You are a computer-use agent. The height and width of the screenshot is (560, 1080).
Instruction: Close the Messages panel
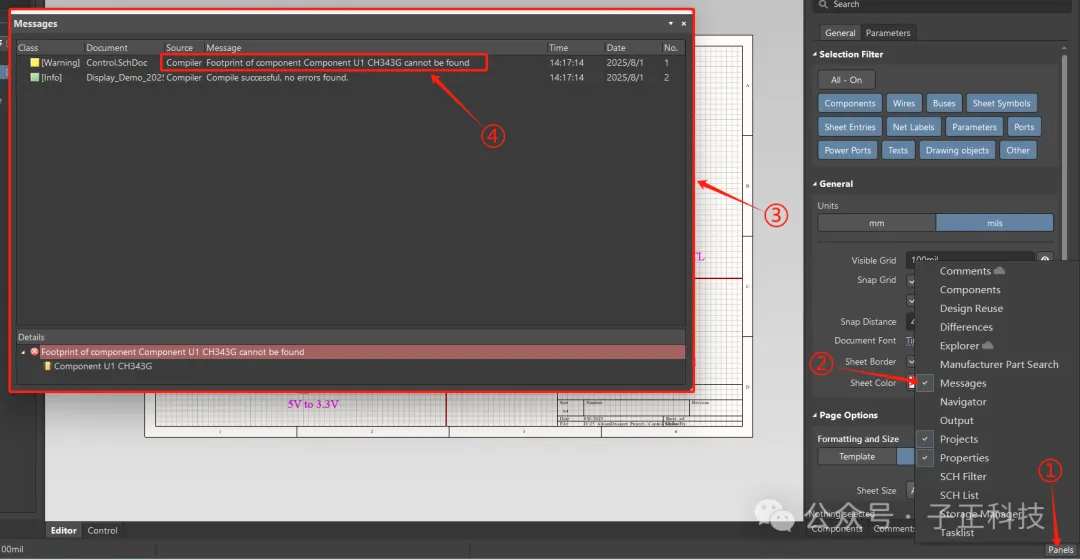[684, 23]
